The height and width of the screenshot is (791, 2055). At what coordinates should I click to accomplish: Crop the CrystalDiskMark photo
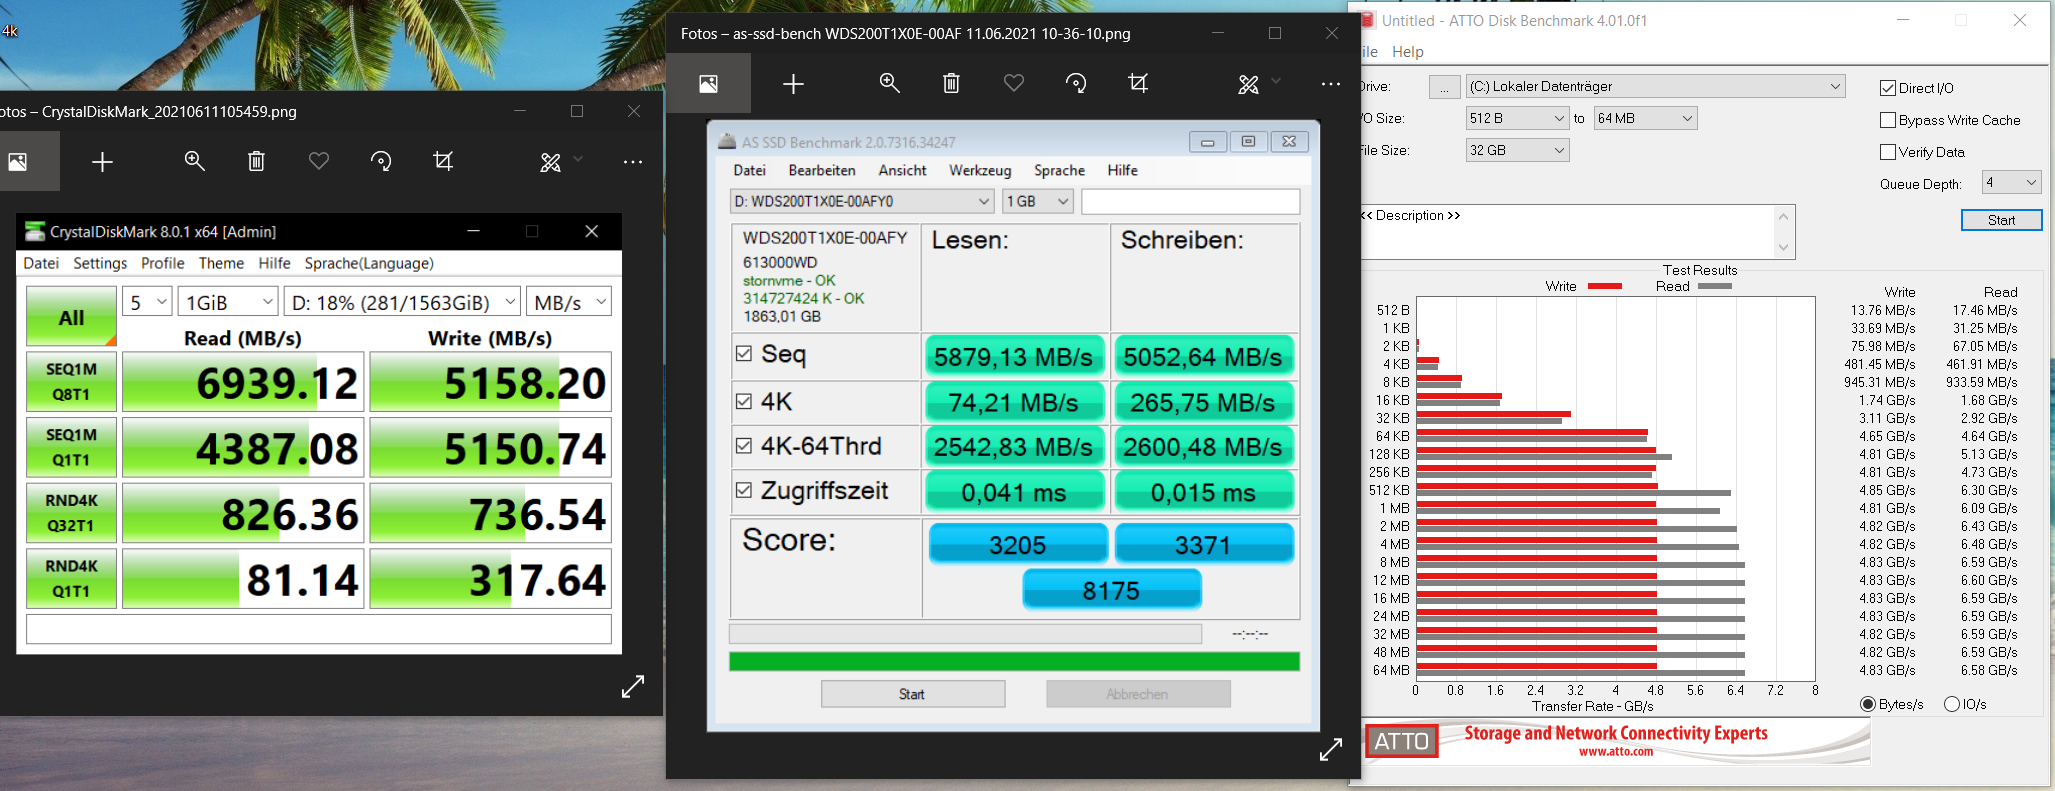coord(443,162)
